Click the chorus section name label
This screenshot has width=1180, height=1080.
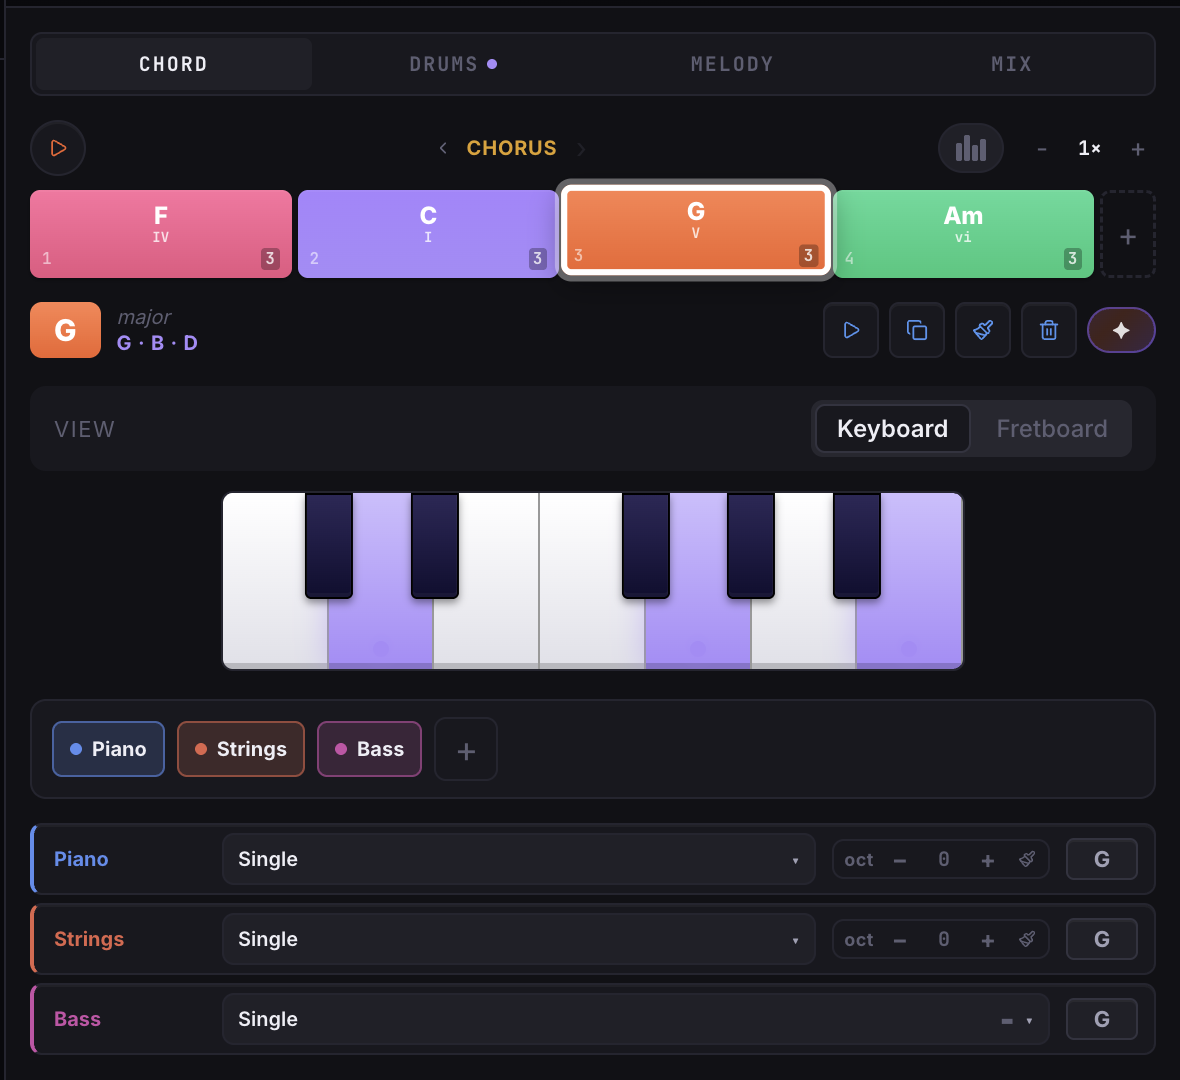pyautogui.click(x=512, y=148)
